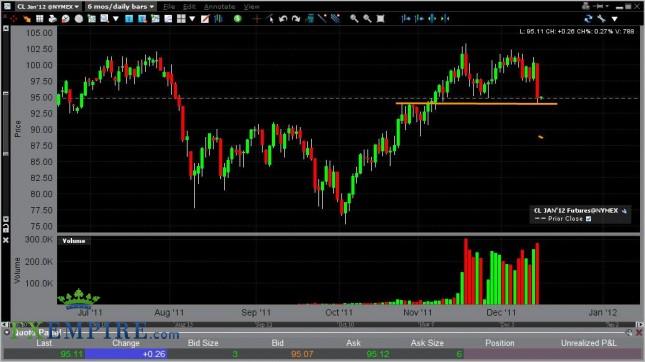645x362 pixels.
Task: Click the four-pane layout icon
Action: (x=181, y=19)
